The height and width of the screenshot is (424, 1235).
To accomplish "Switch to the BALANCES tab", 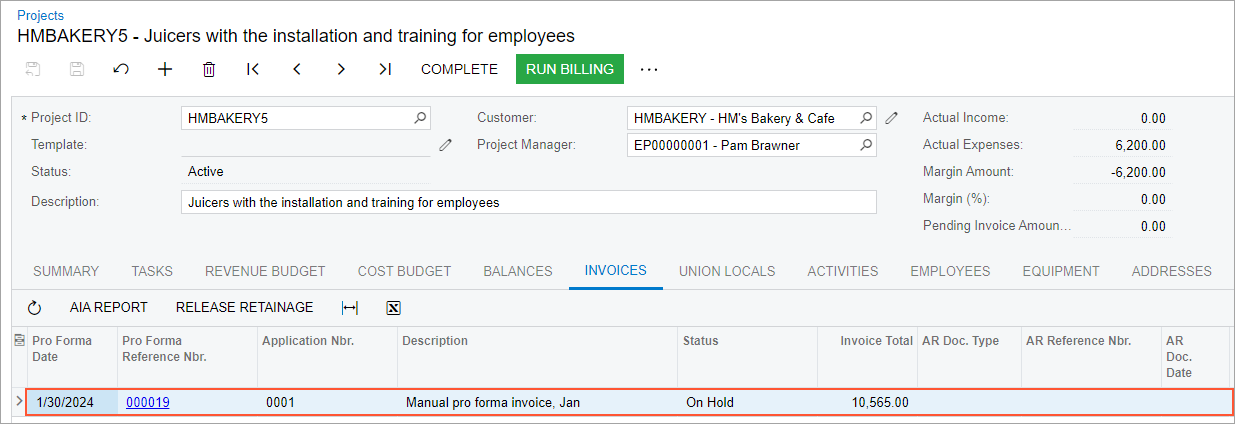I will point(518,271).
